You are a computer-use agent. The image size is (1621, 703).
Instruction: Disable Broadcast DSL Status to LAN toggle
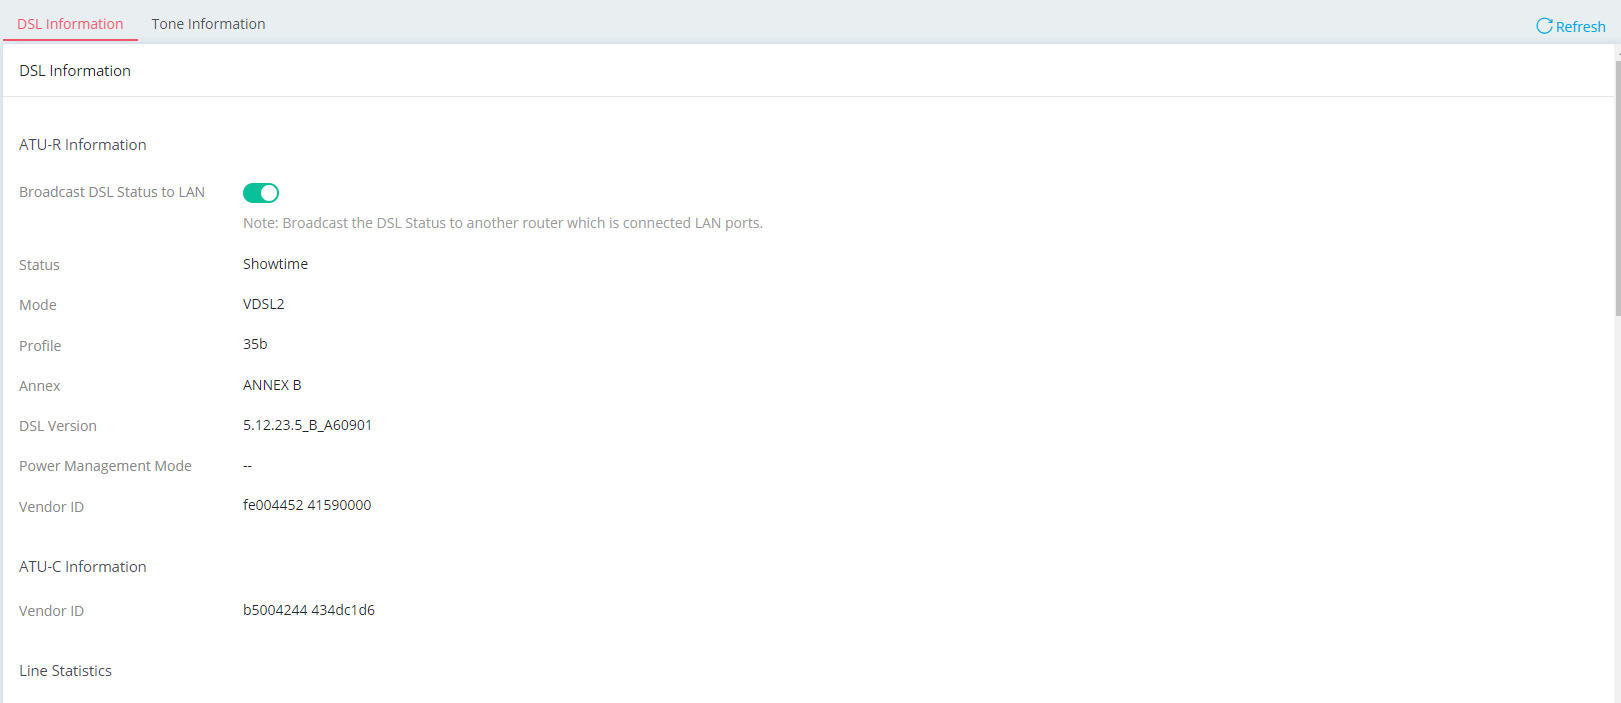tap(261, 193)
